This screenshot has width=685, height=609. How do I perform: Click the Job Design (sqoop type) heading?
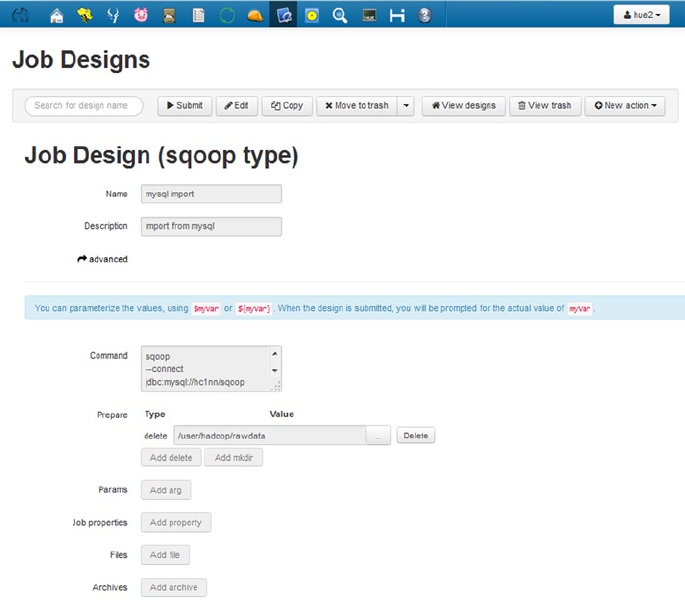(x=161, y=156)
